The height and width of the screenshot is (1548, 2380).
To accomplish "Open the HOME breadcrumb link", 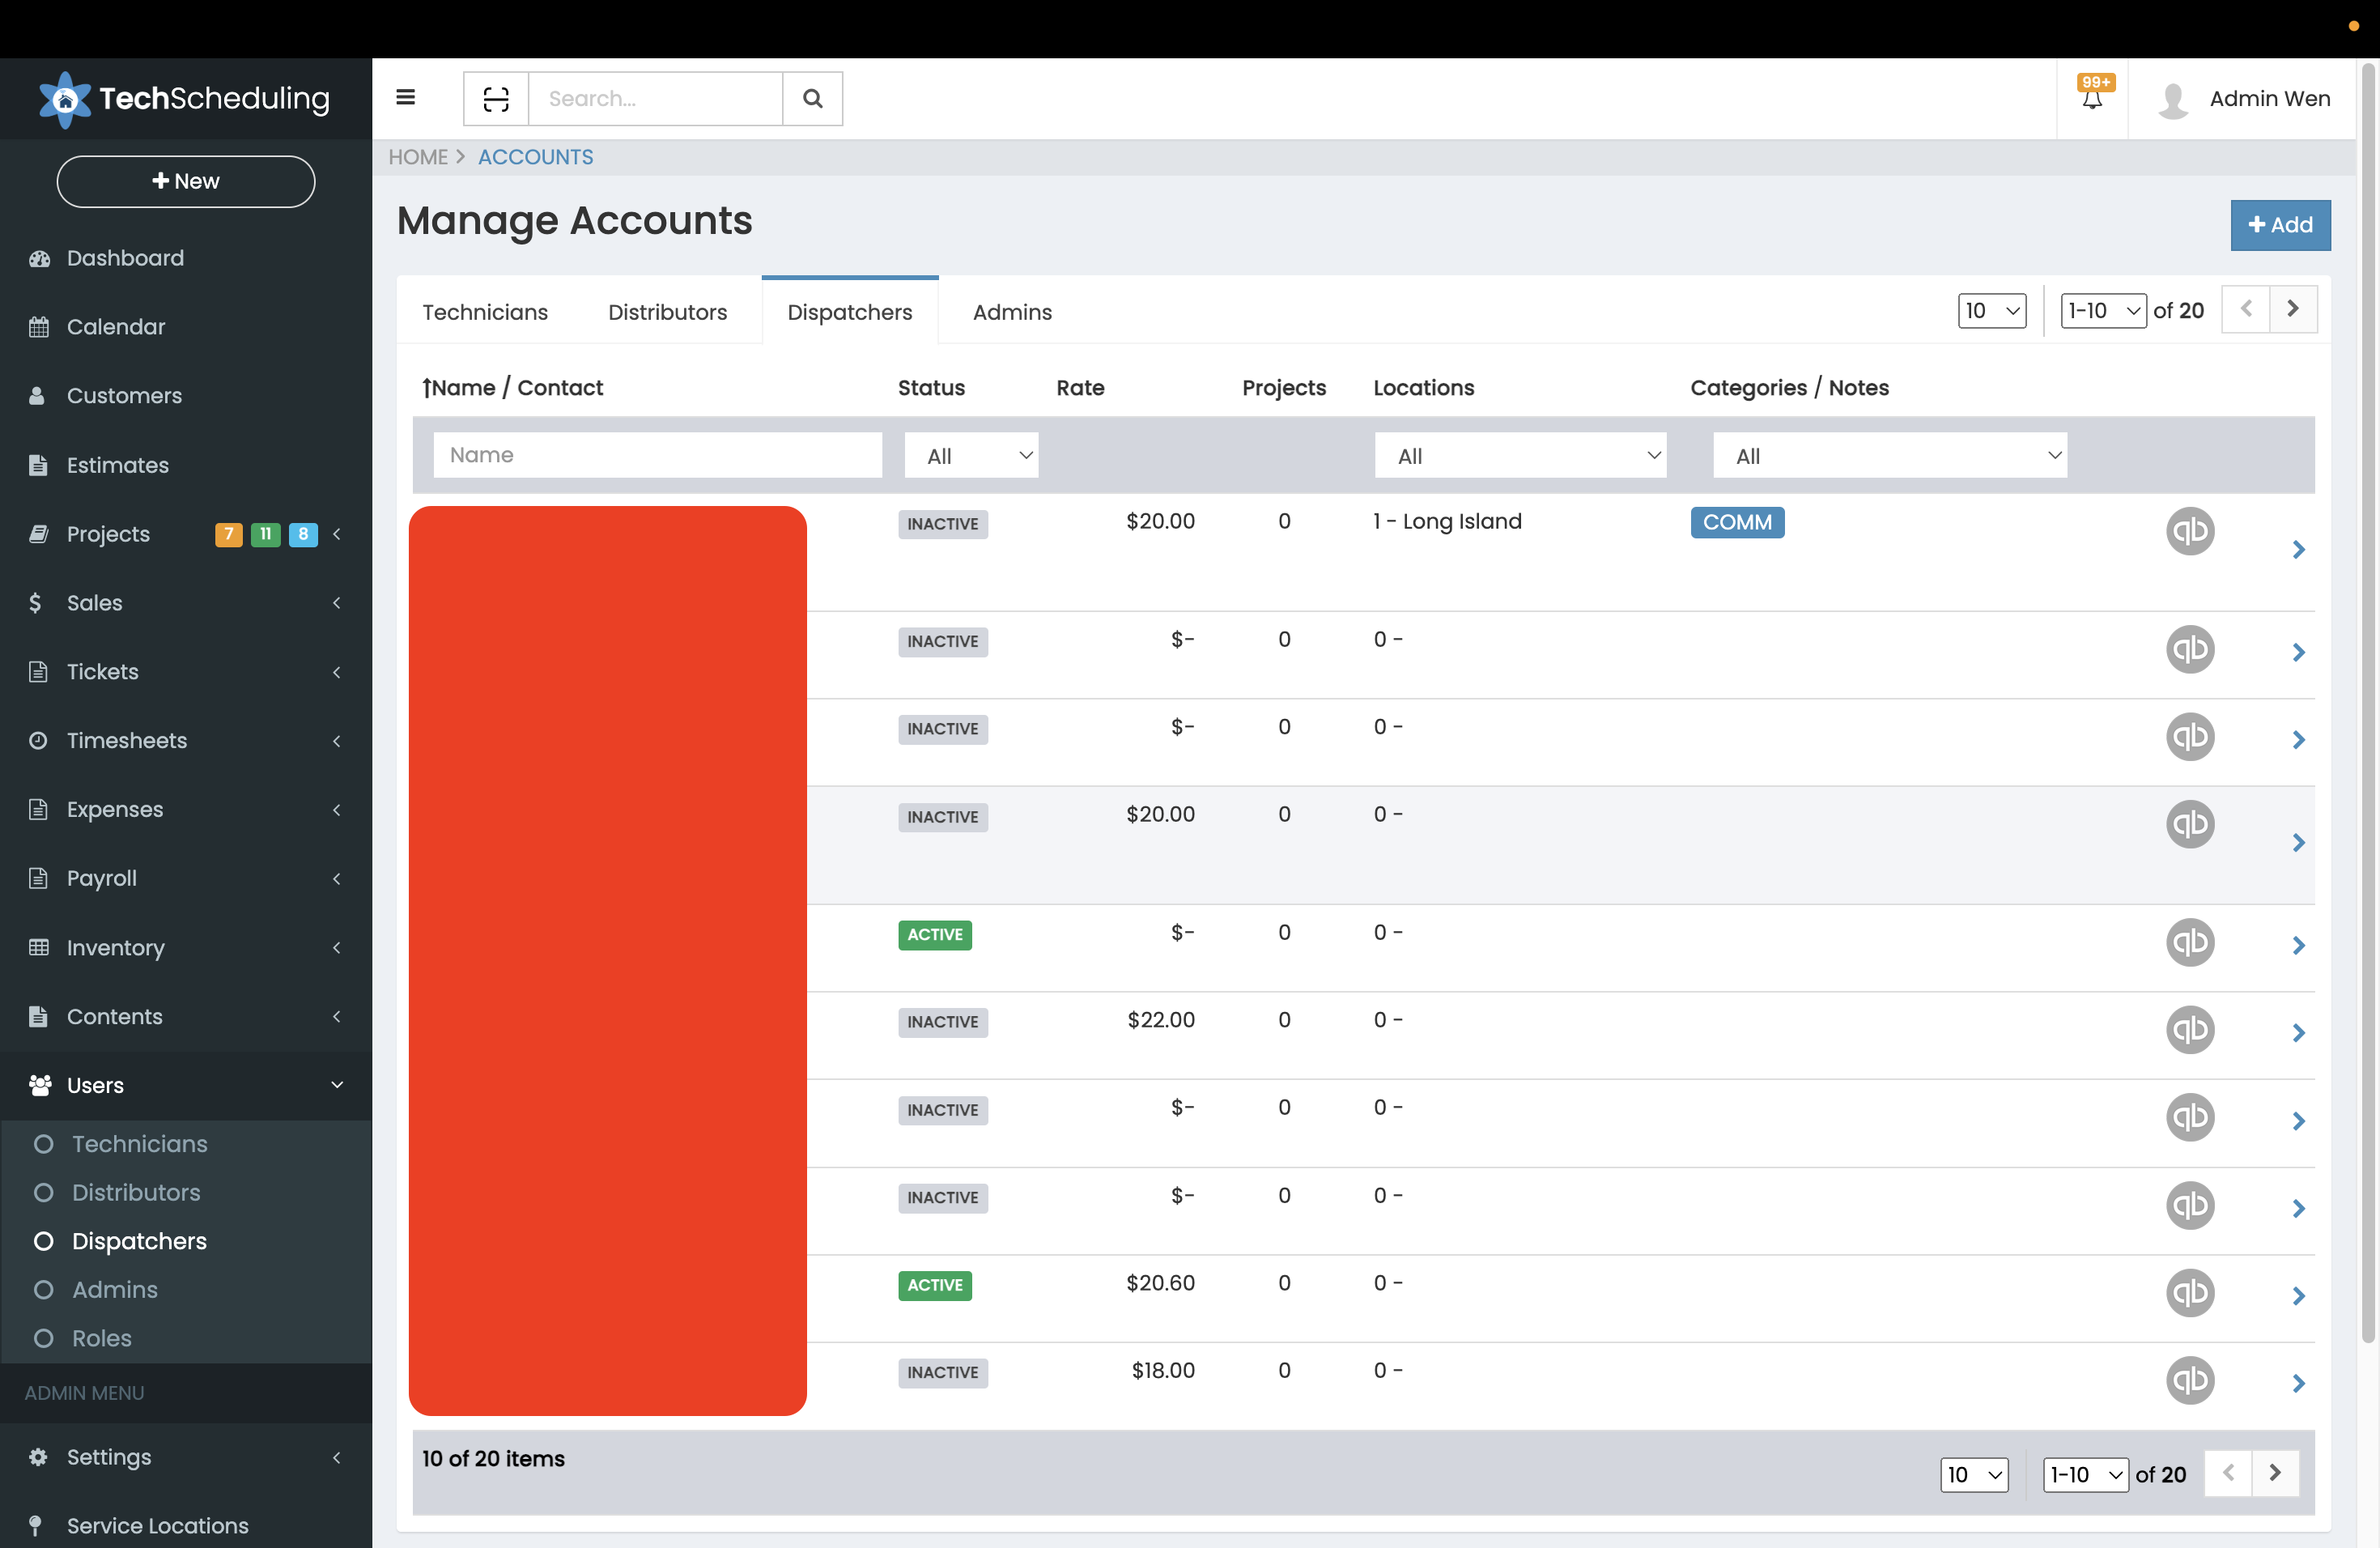I will [417, 157].
